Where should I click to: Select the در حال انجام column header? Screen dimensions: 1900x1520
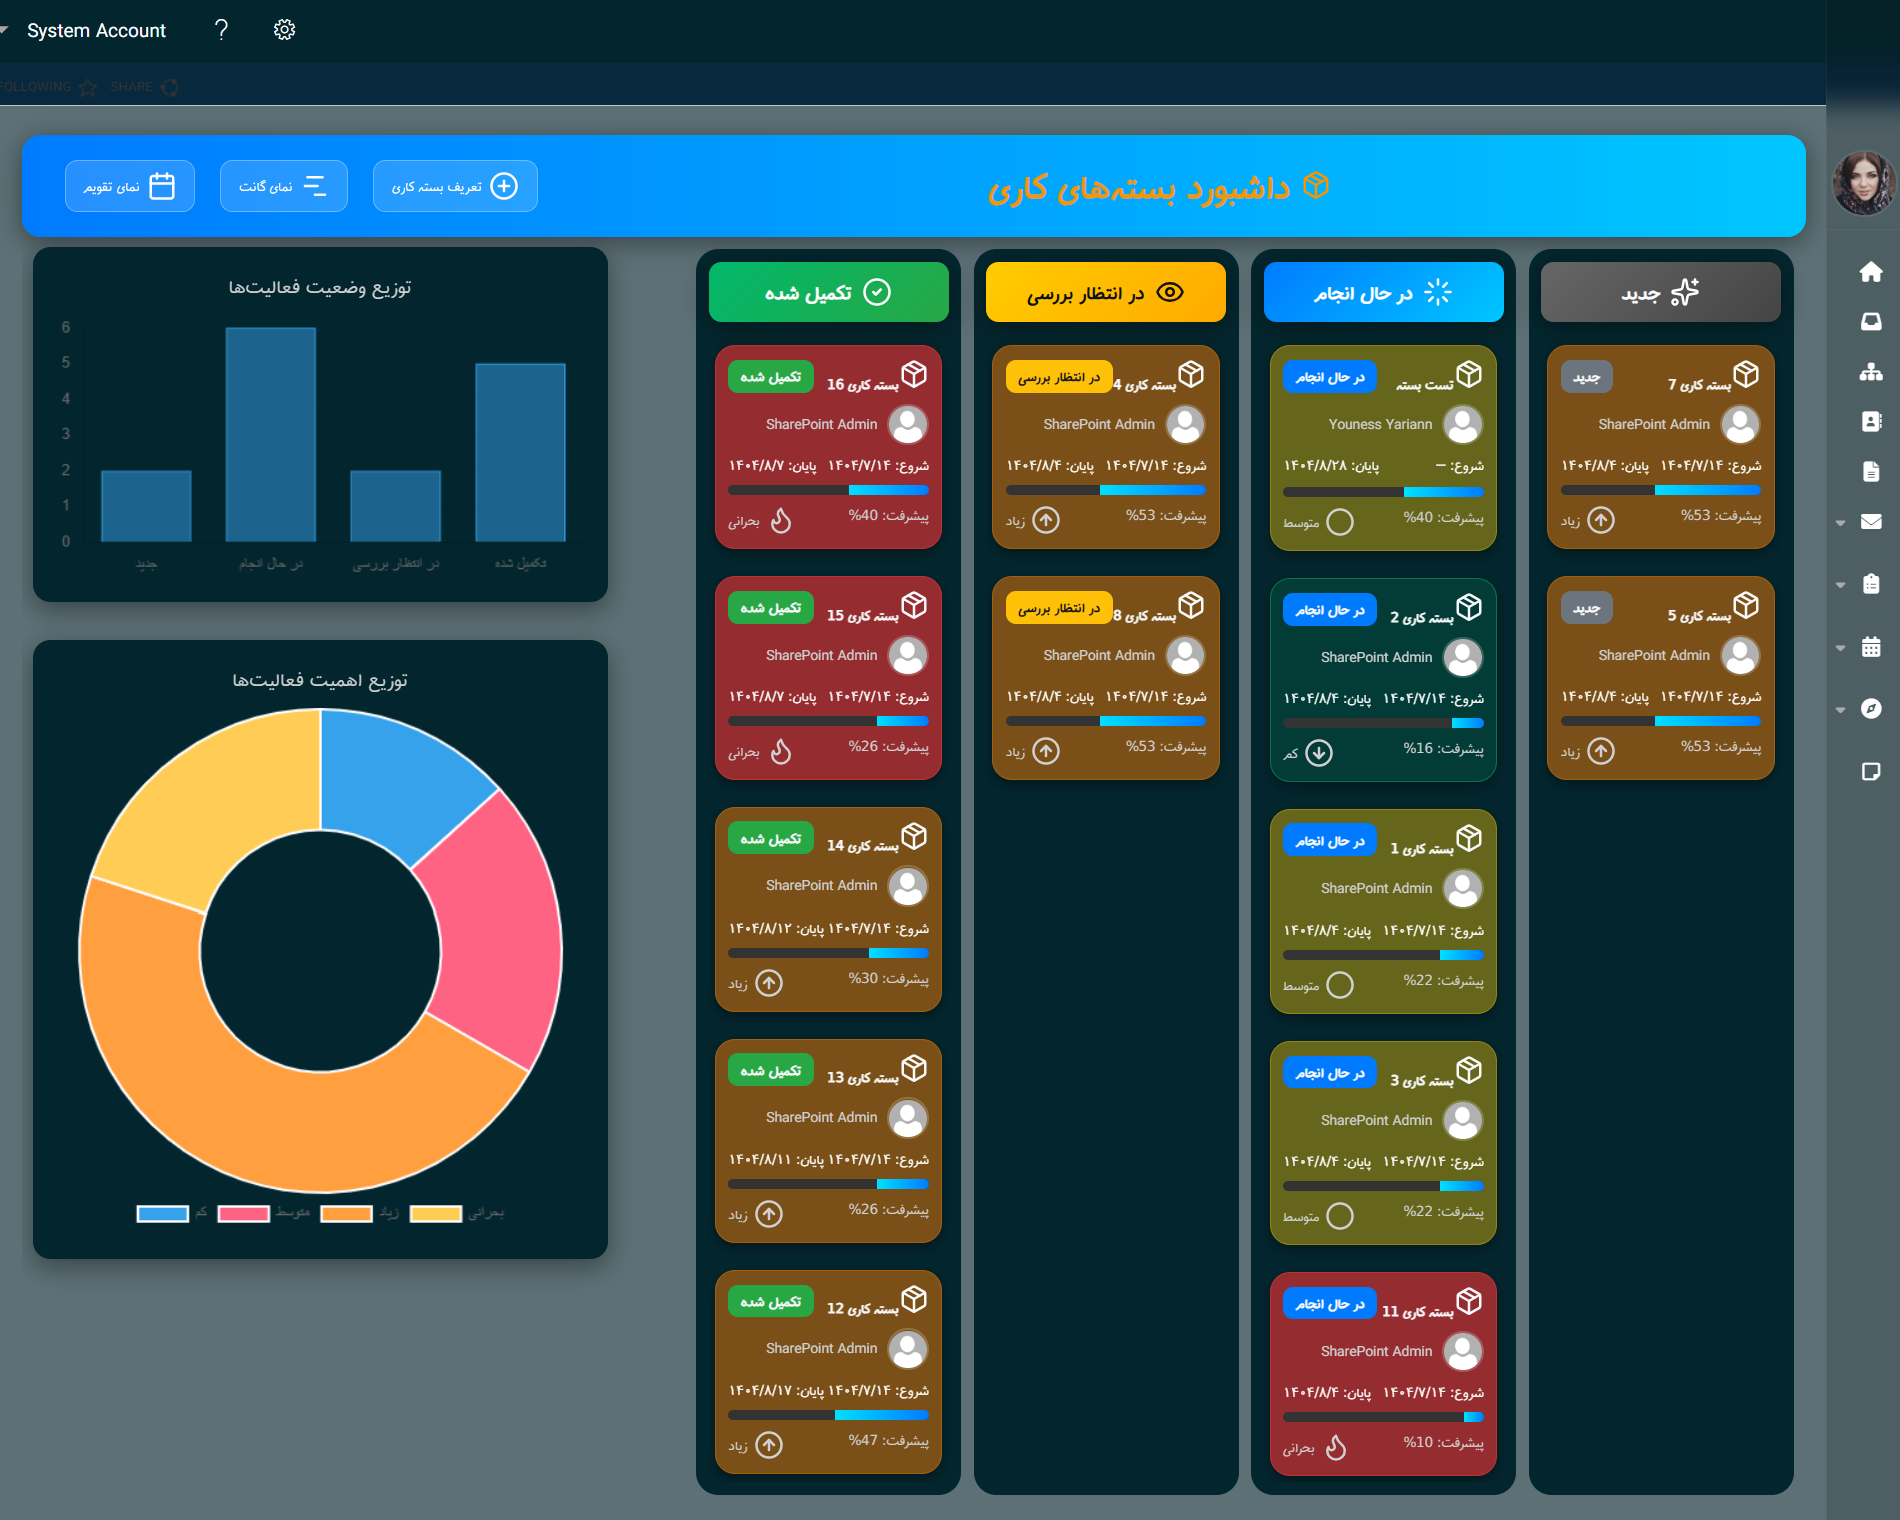click(1383, 292)
